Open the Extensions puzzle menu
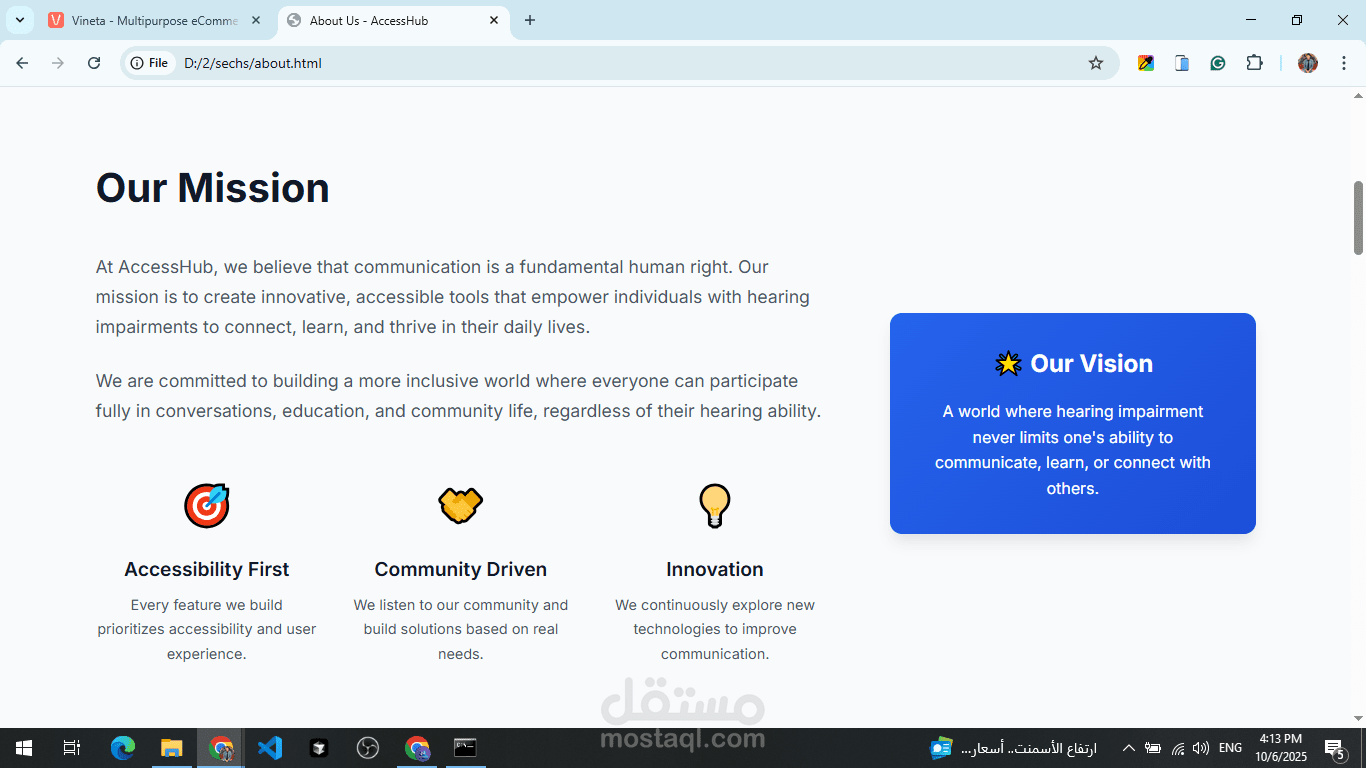 click(x=1254, y=63)
